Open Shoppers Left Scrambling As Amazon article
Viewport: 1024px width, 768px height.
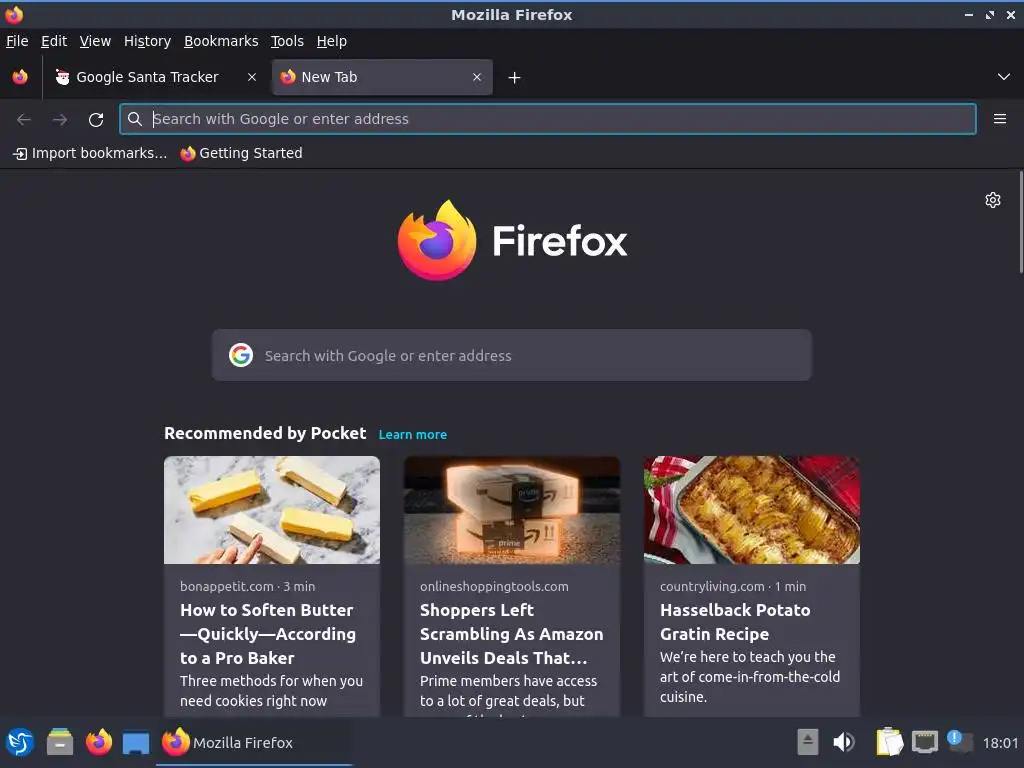pyautogui.click(x=511, y=634)
